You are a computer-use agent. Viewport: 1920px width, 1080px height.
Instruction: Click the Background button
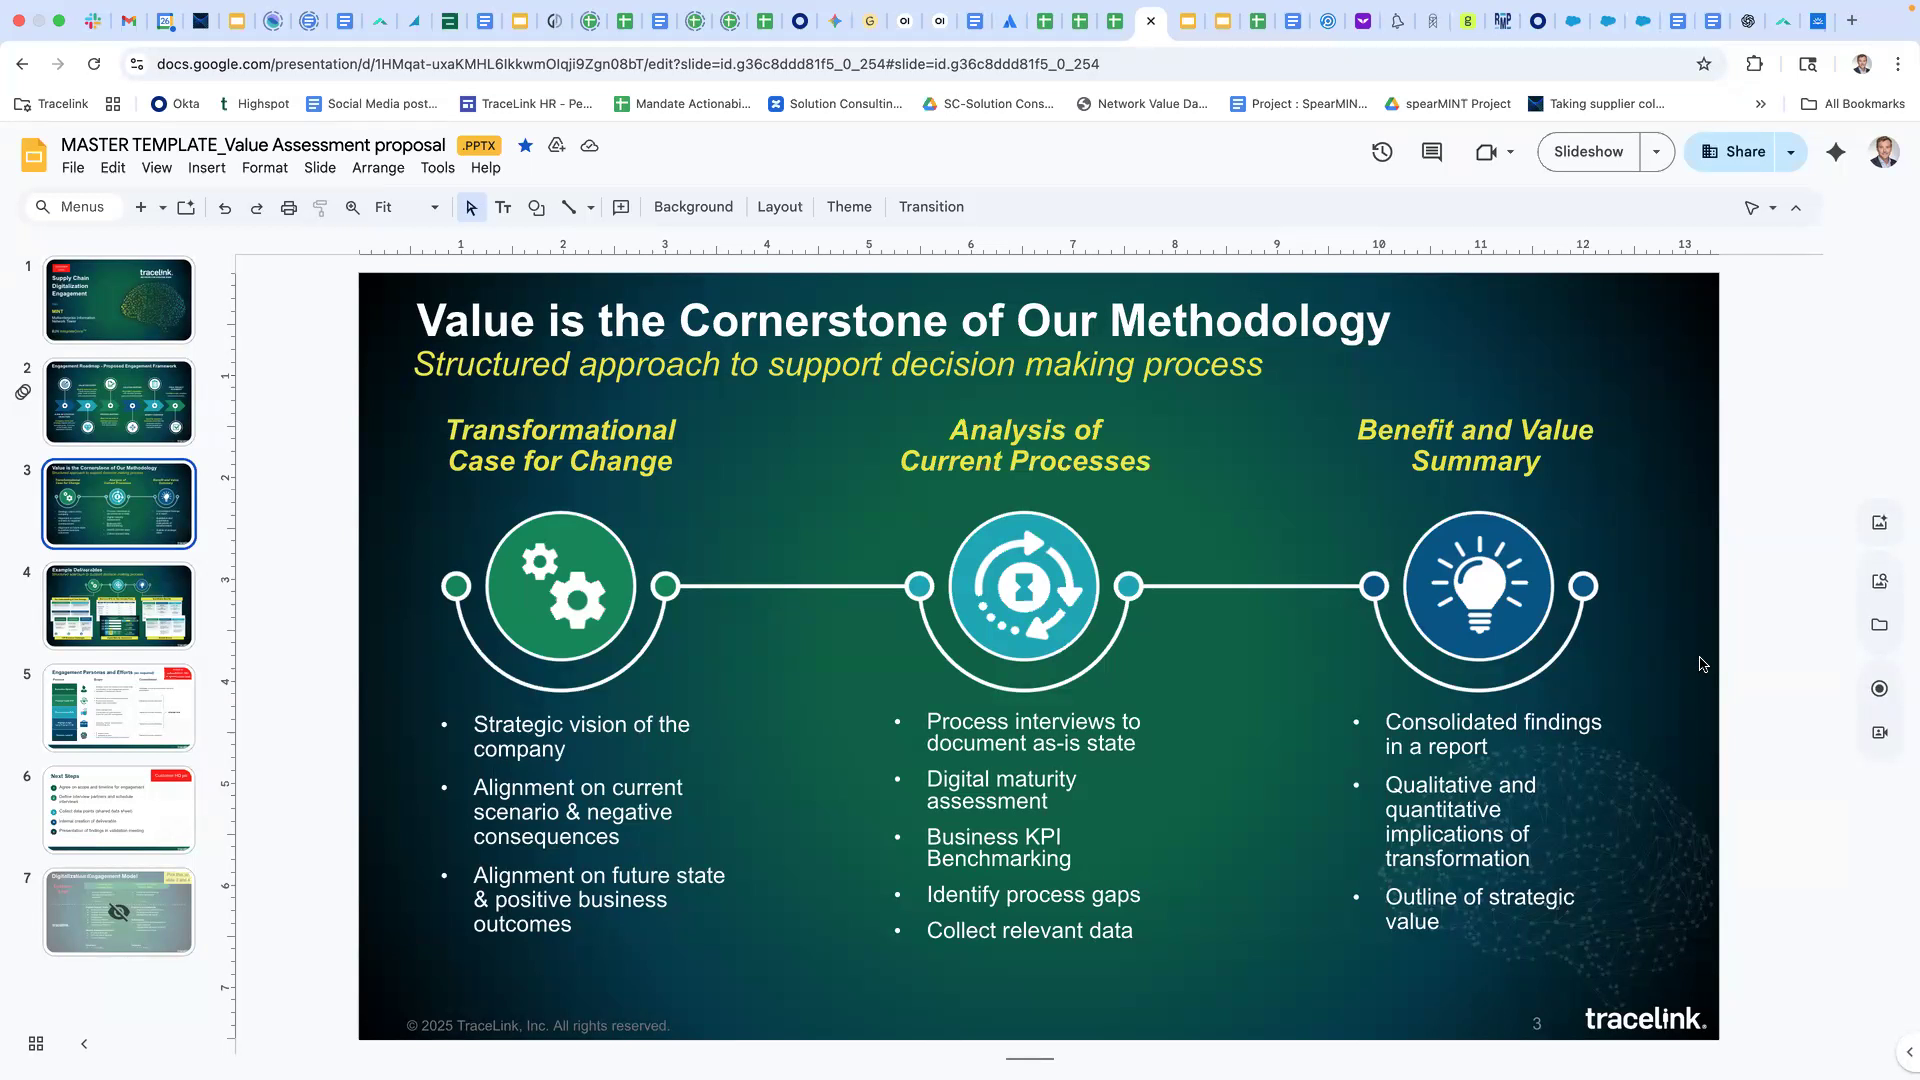(693, 207)
